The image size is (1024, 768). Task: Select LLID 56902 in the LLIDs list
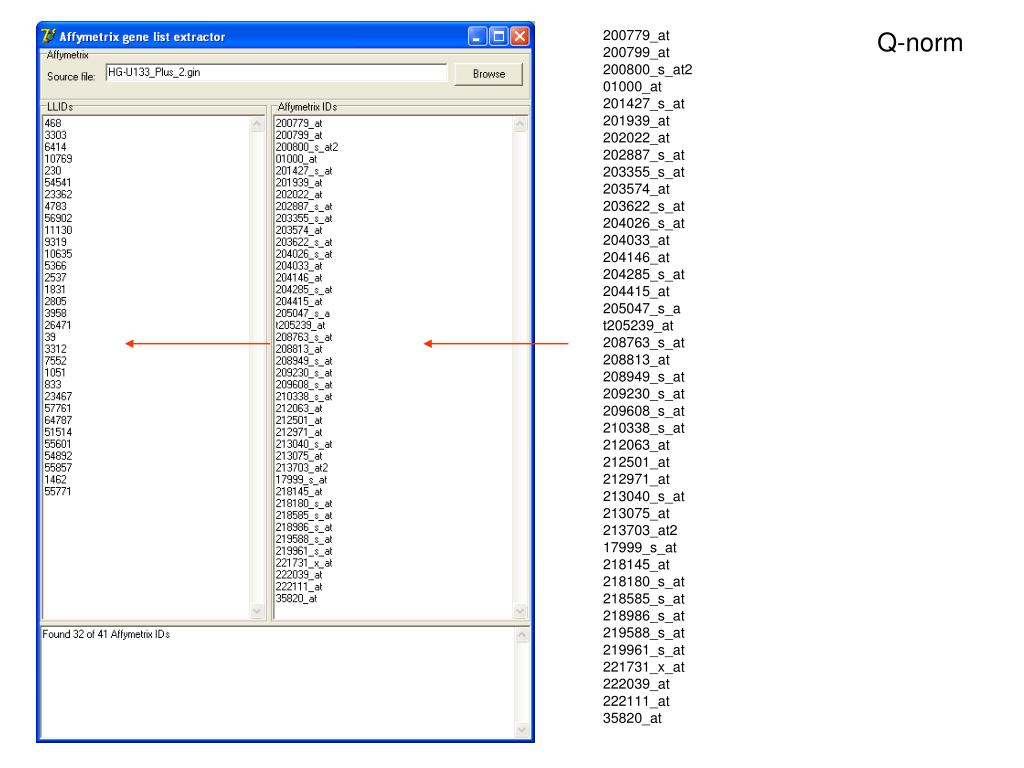pyautogui.click(x=58, y=218)
